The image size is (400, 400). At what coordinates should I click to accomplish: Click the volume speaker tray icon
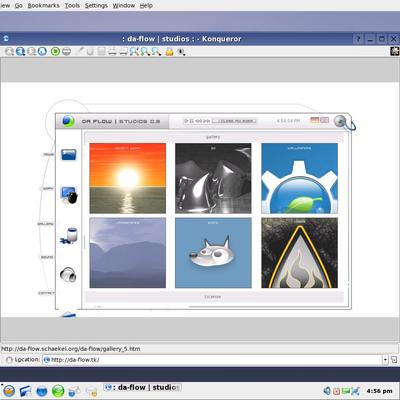pyautogui.click(x=327, y=391)
